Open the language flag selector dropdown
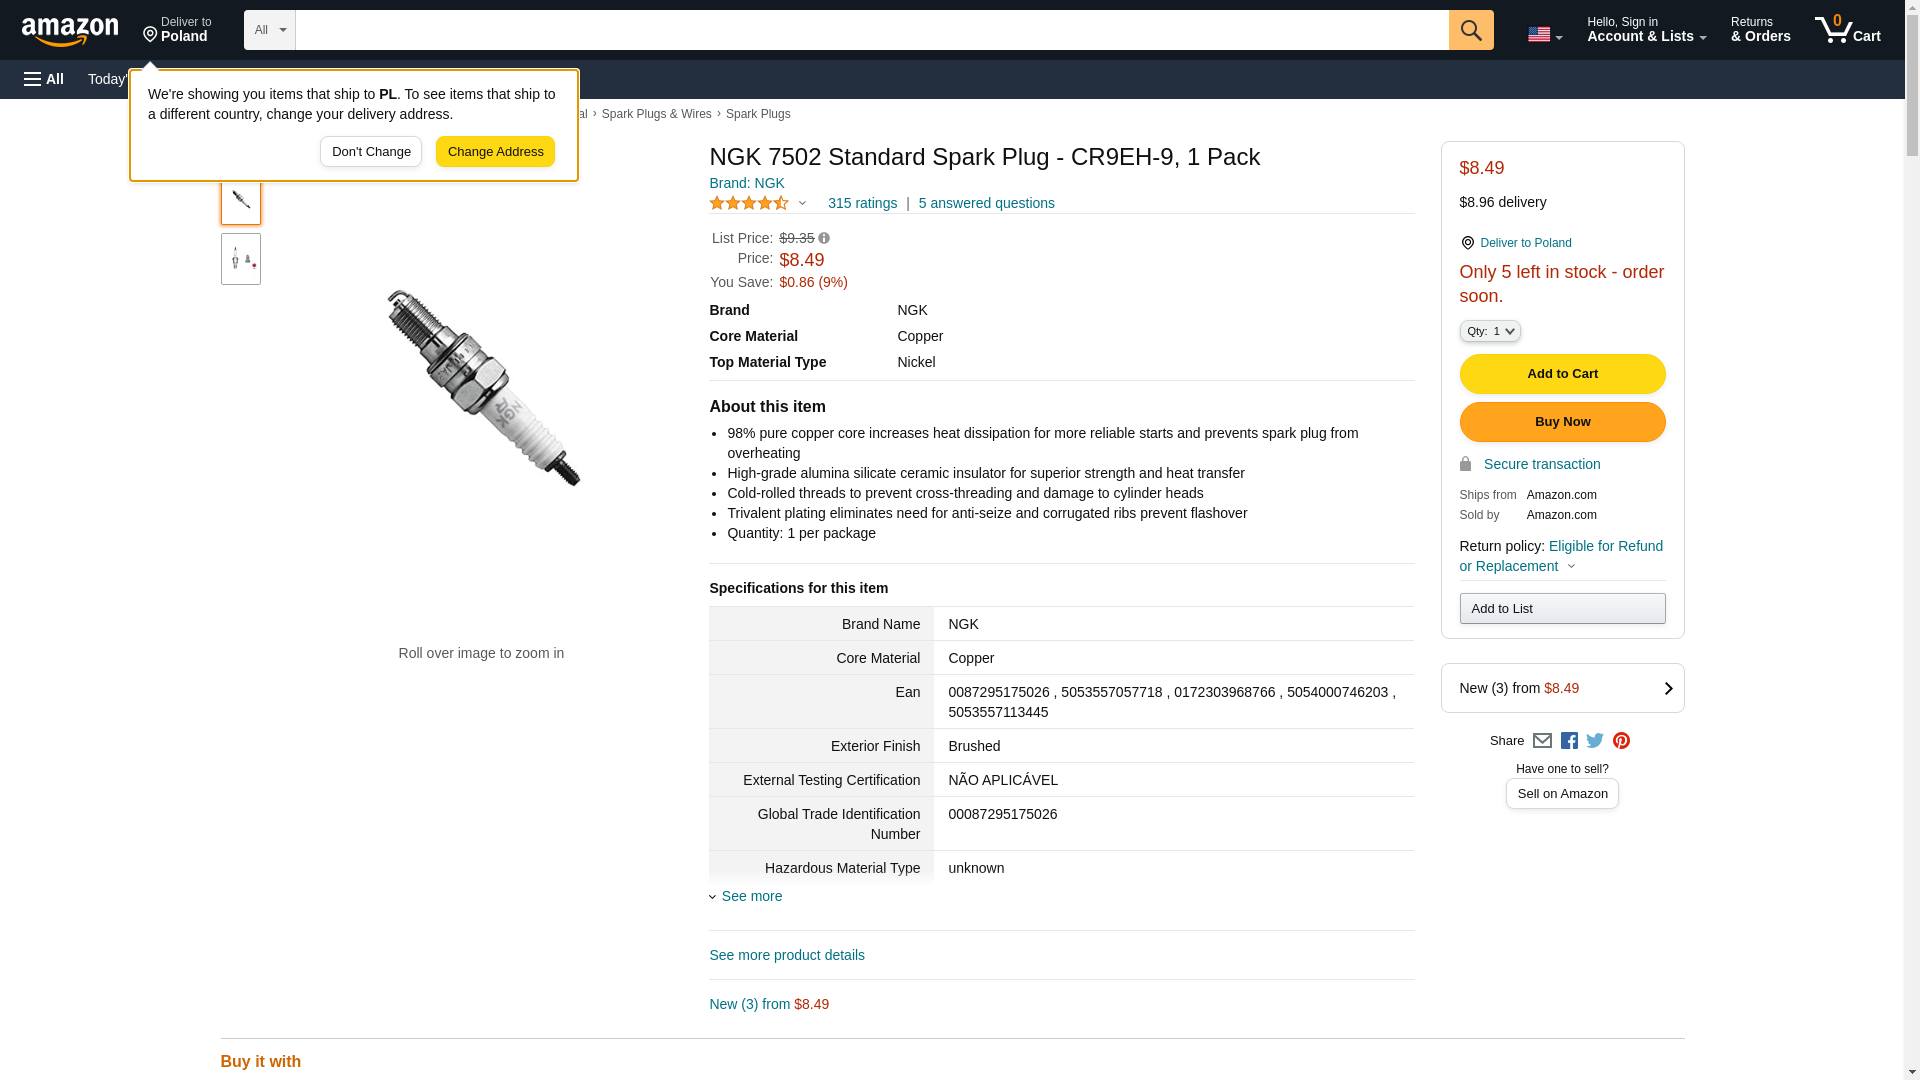 [1544, 34]
